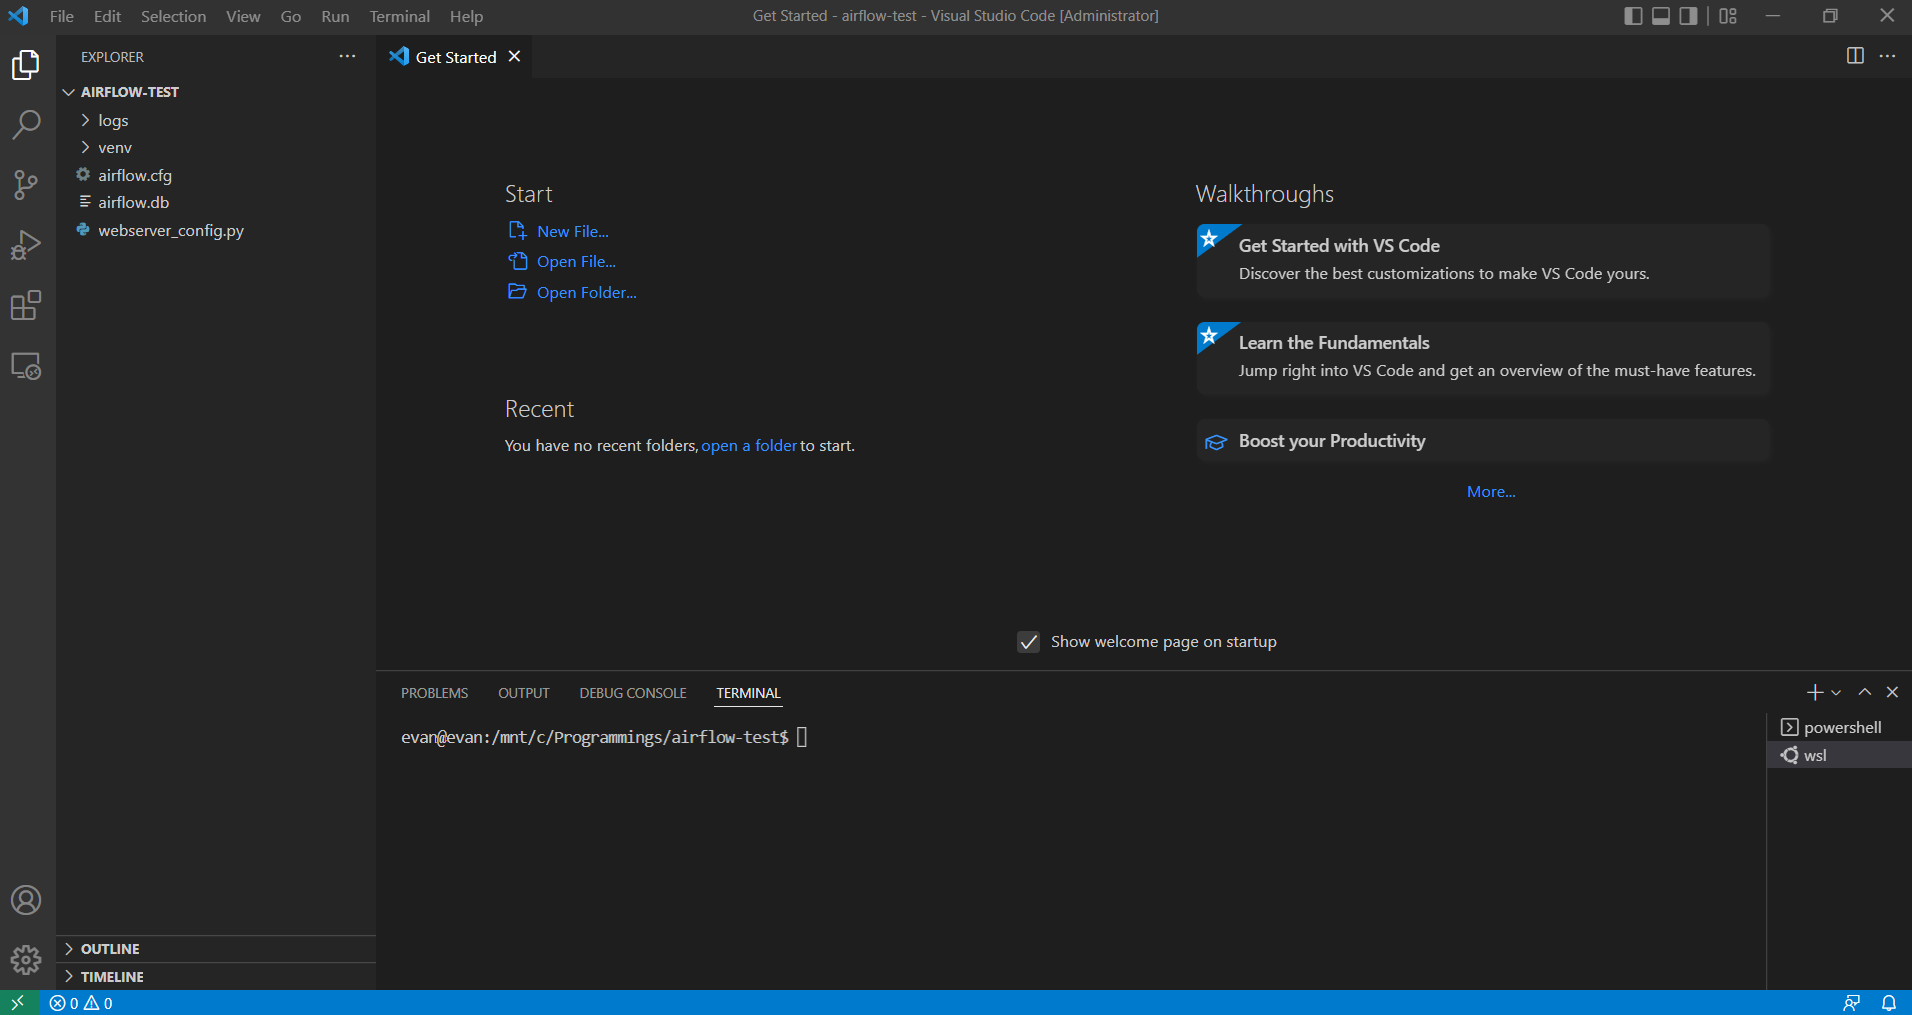Toggle the secondary side bar

pyautogui.click(x=1687, y=16)
